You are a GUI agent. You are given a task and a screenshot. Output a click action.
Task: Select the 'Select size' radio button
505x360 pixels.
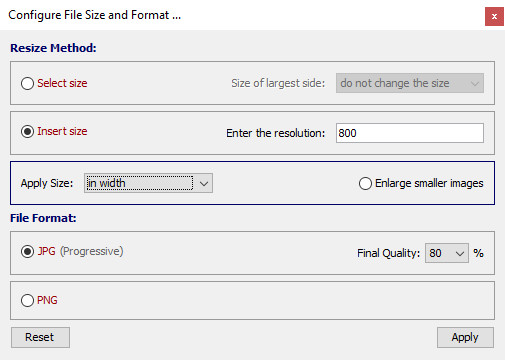point(27,83)
